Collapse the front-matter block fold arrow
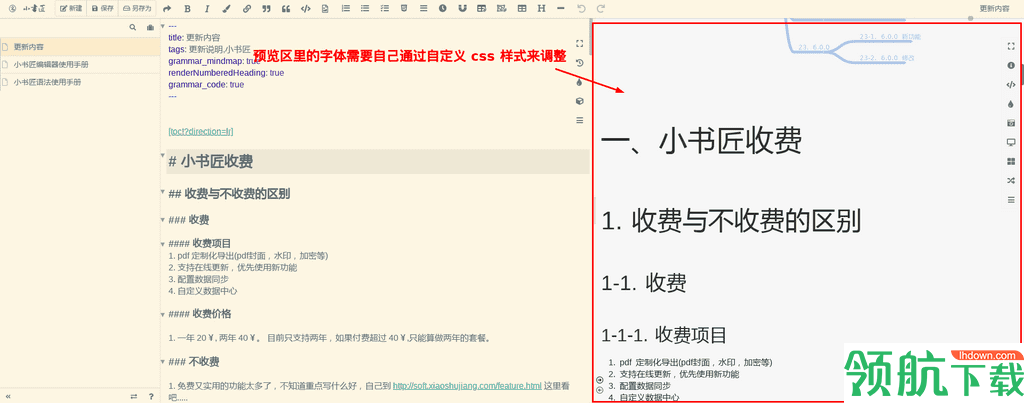1024x403 pixels. (x=163, y=25)
